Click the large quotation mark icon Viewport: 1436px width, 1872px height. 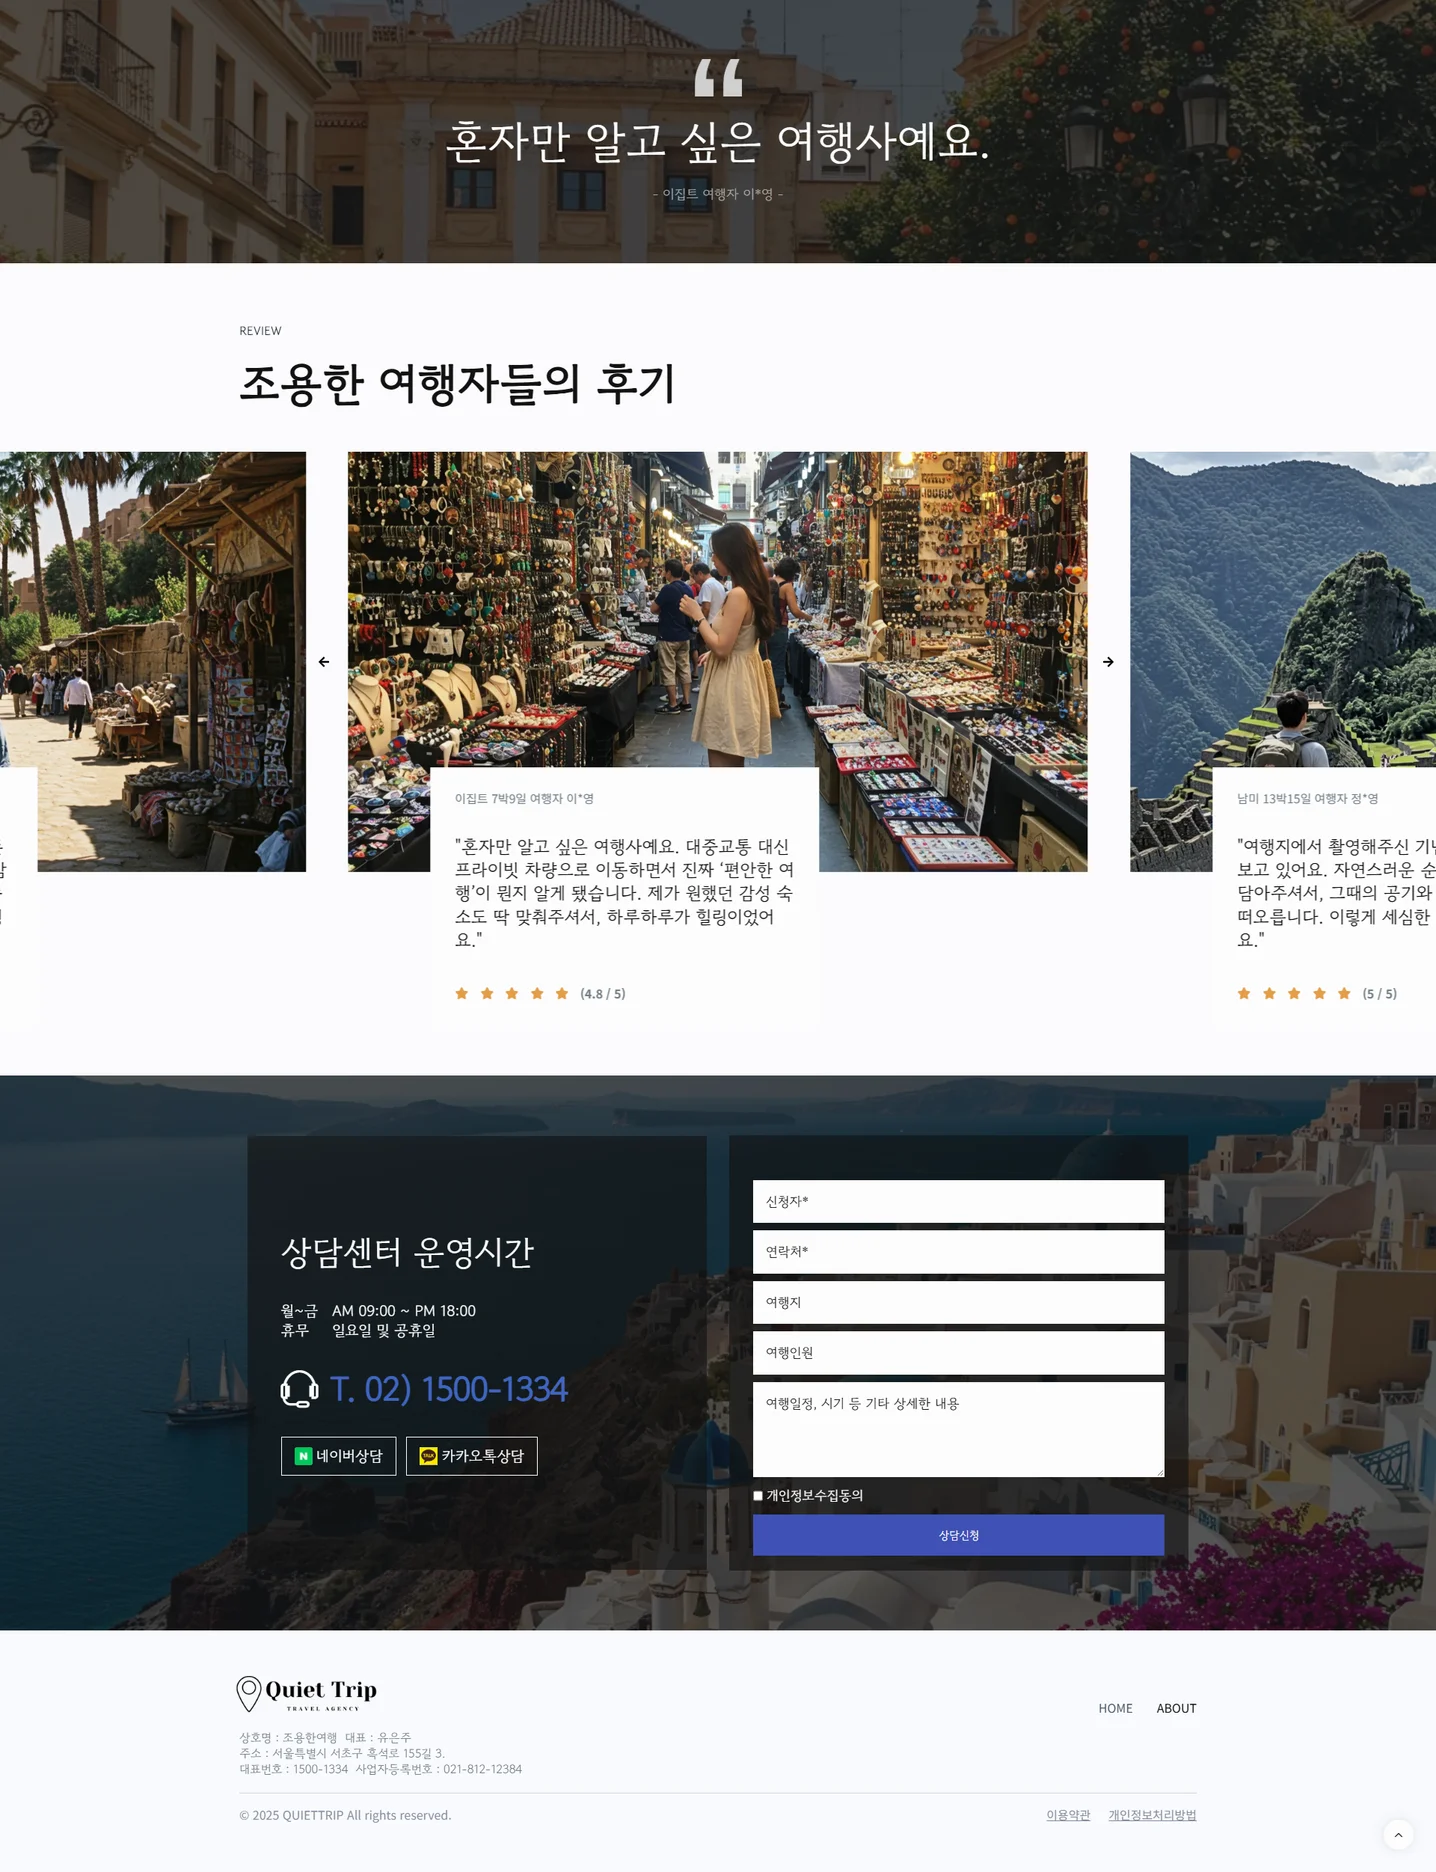coord(718,77)
